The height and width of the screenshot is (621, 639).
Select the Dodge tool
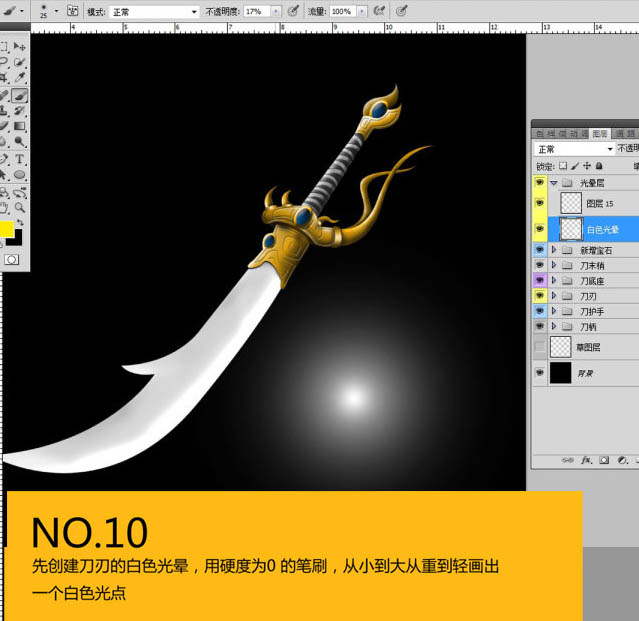point(19,142)
